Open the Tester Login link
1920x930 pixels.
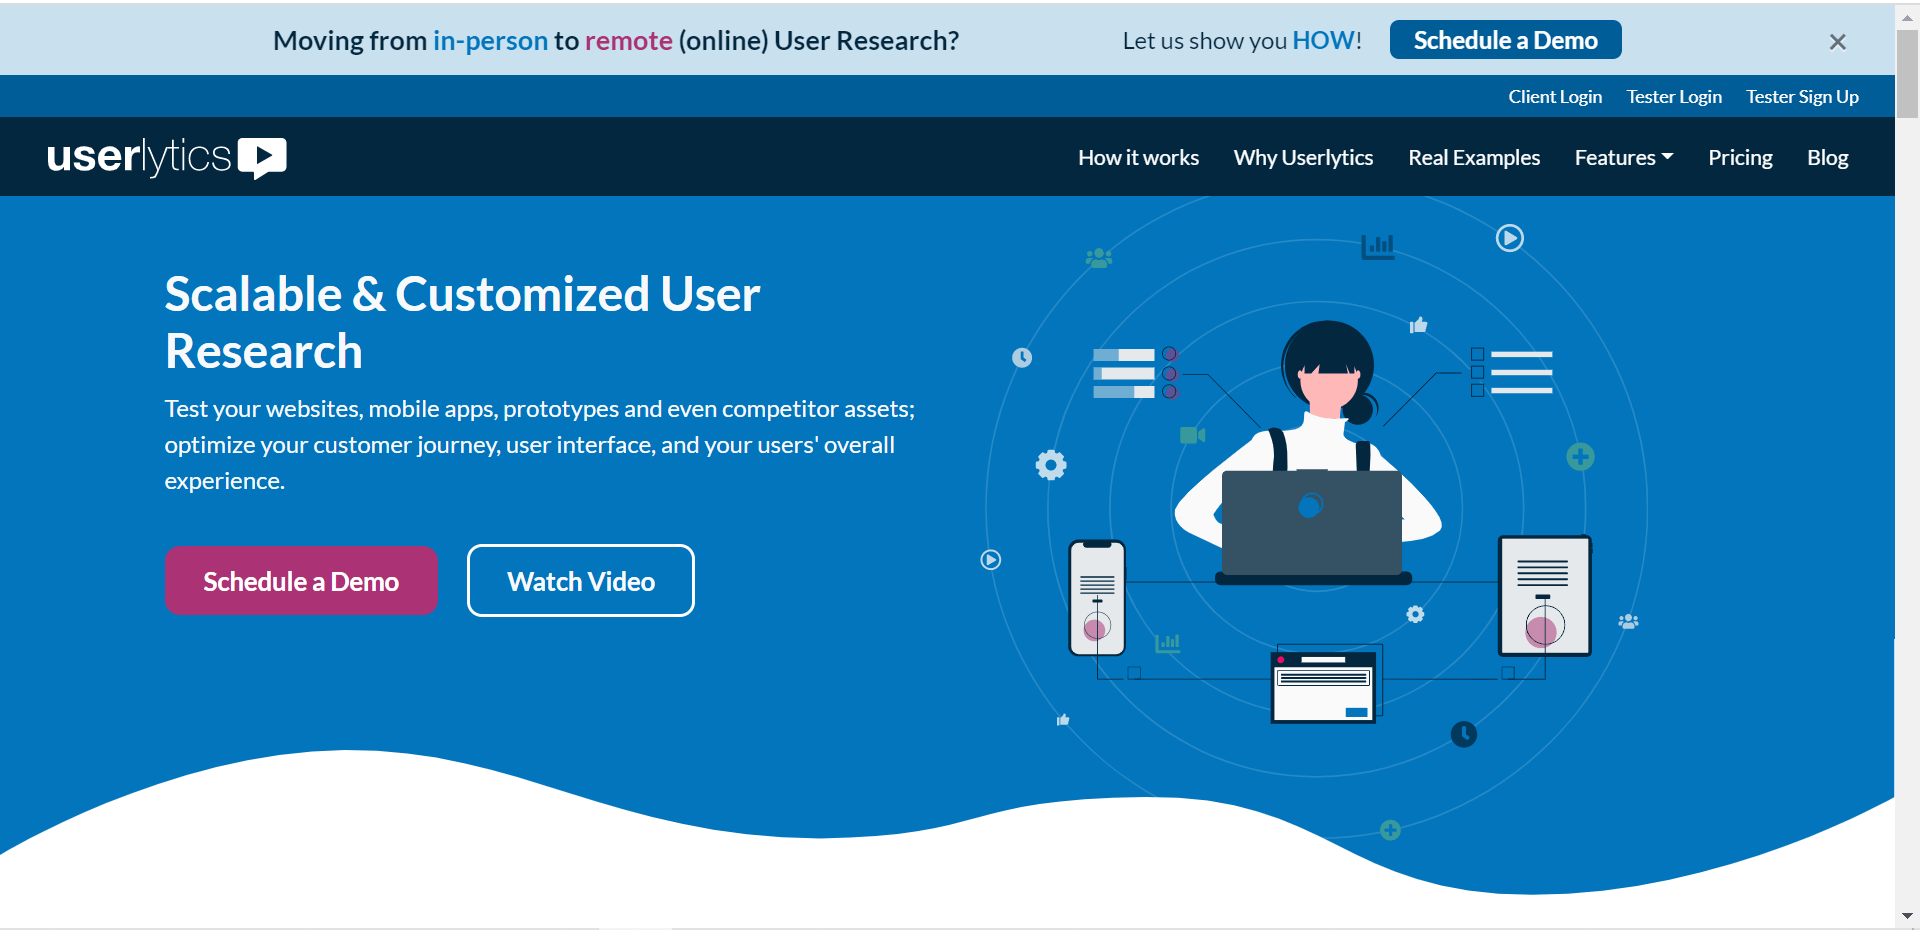(1674, 97)
